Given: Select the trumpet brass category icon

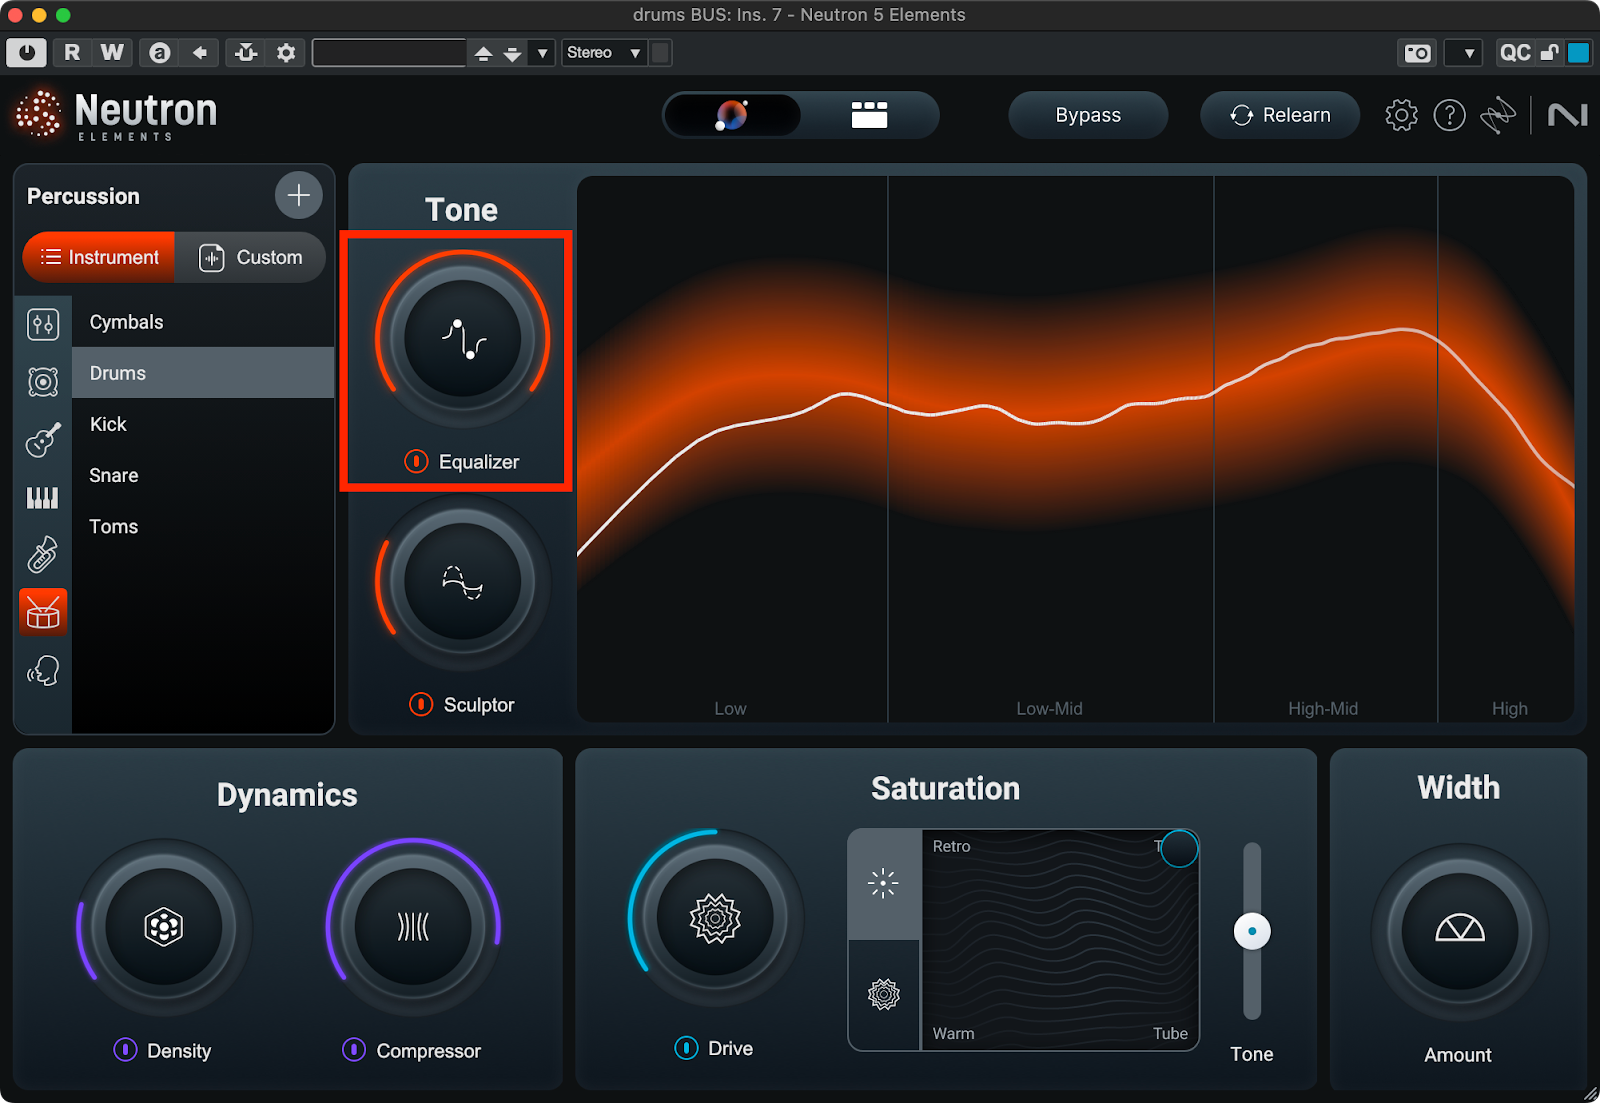Looking at the screenshot, I should tap(43, 554).
